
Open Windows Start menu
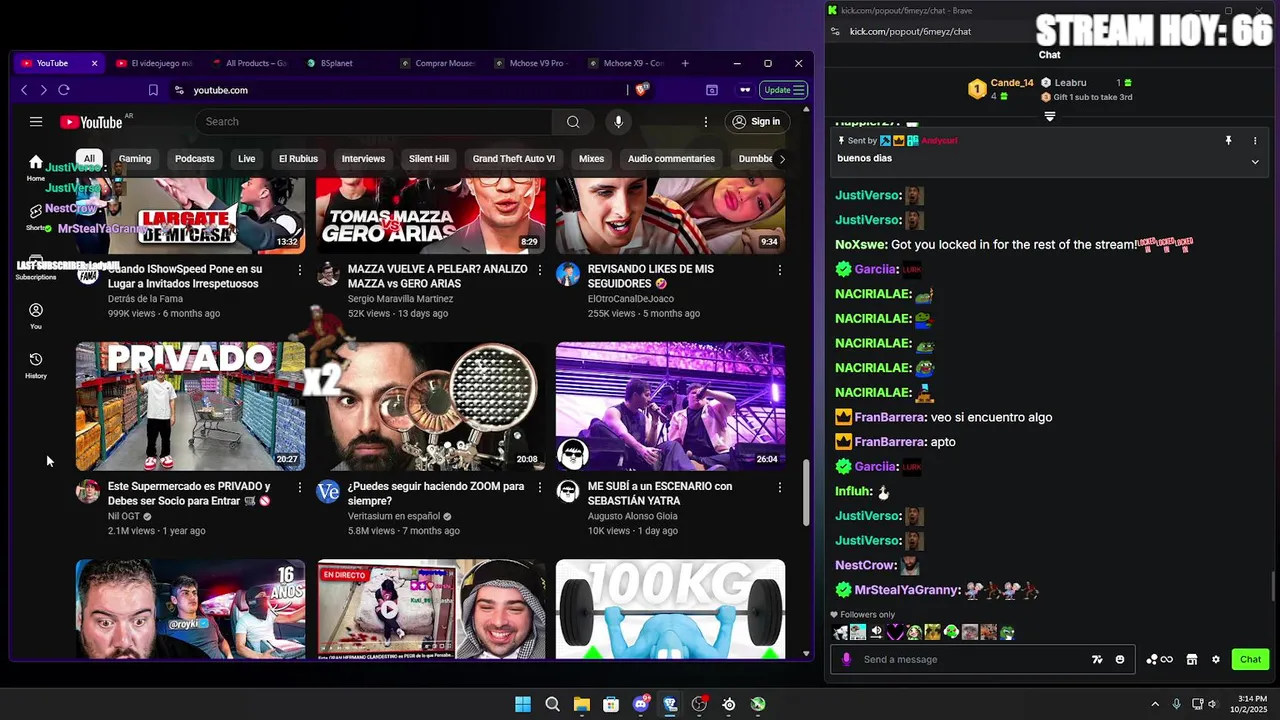pyautogui.click(x=523, y=705)
